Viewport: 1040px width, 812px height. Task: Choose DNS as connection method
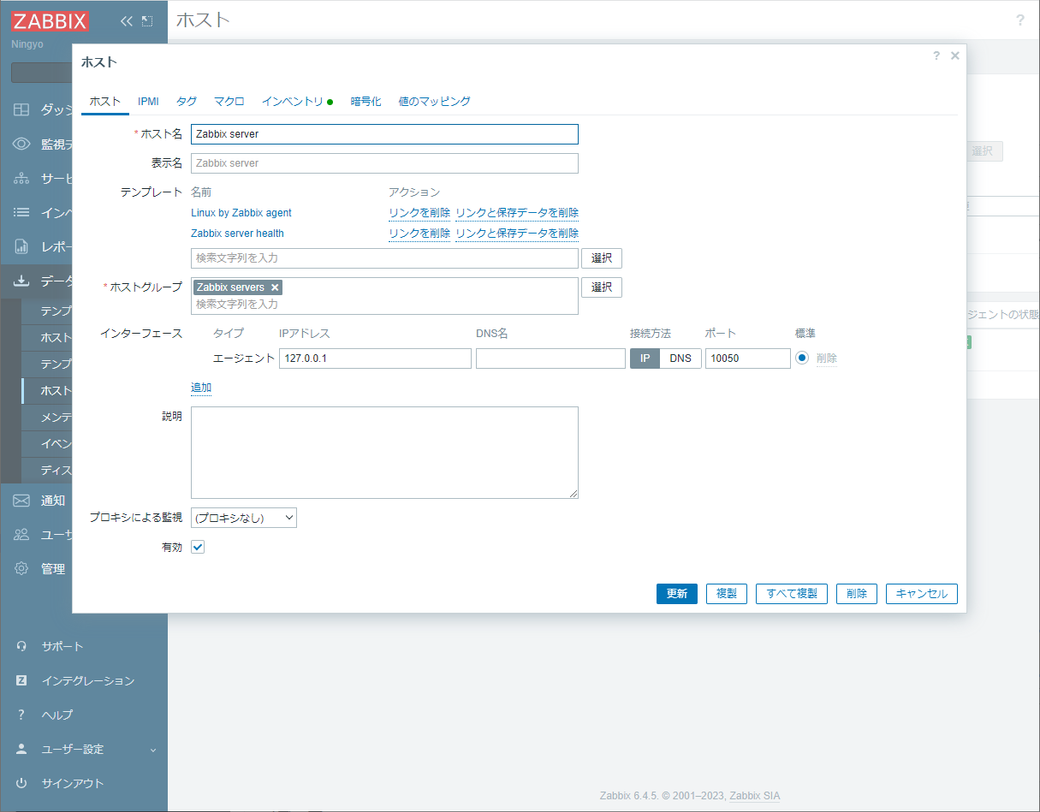coord(681,358)
